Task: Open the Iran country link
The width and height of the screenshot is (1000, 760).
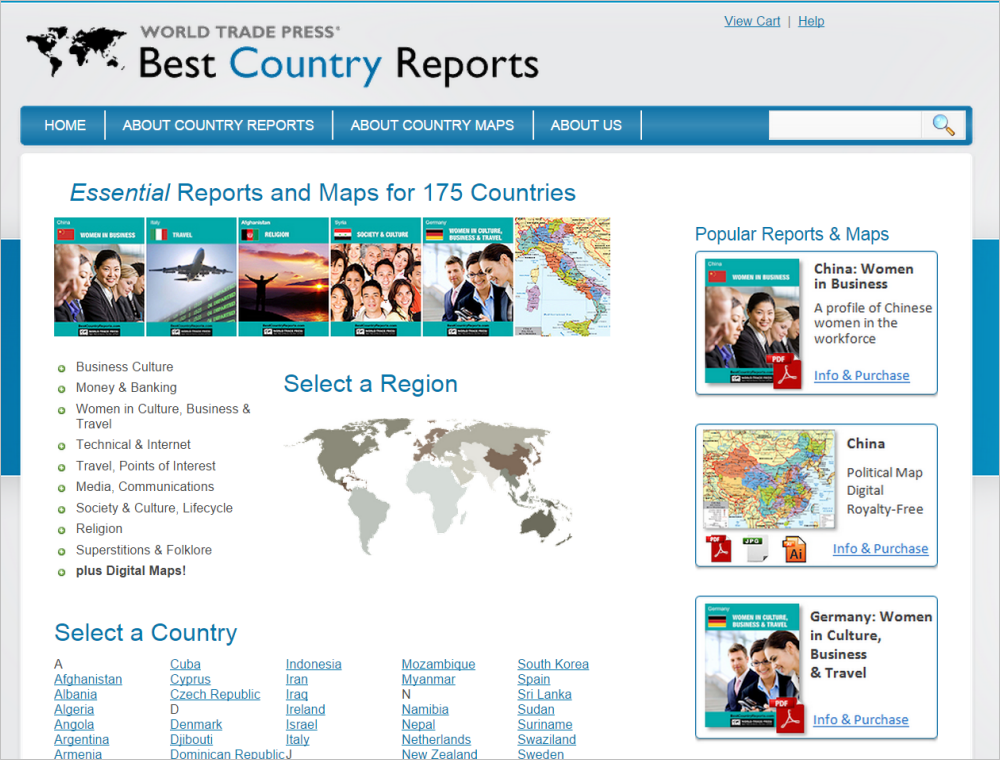Action: 297,680
